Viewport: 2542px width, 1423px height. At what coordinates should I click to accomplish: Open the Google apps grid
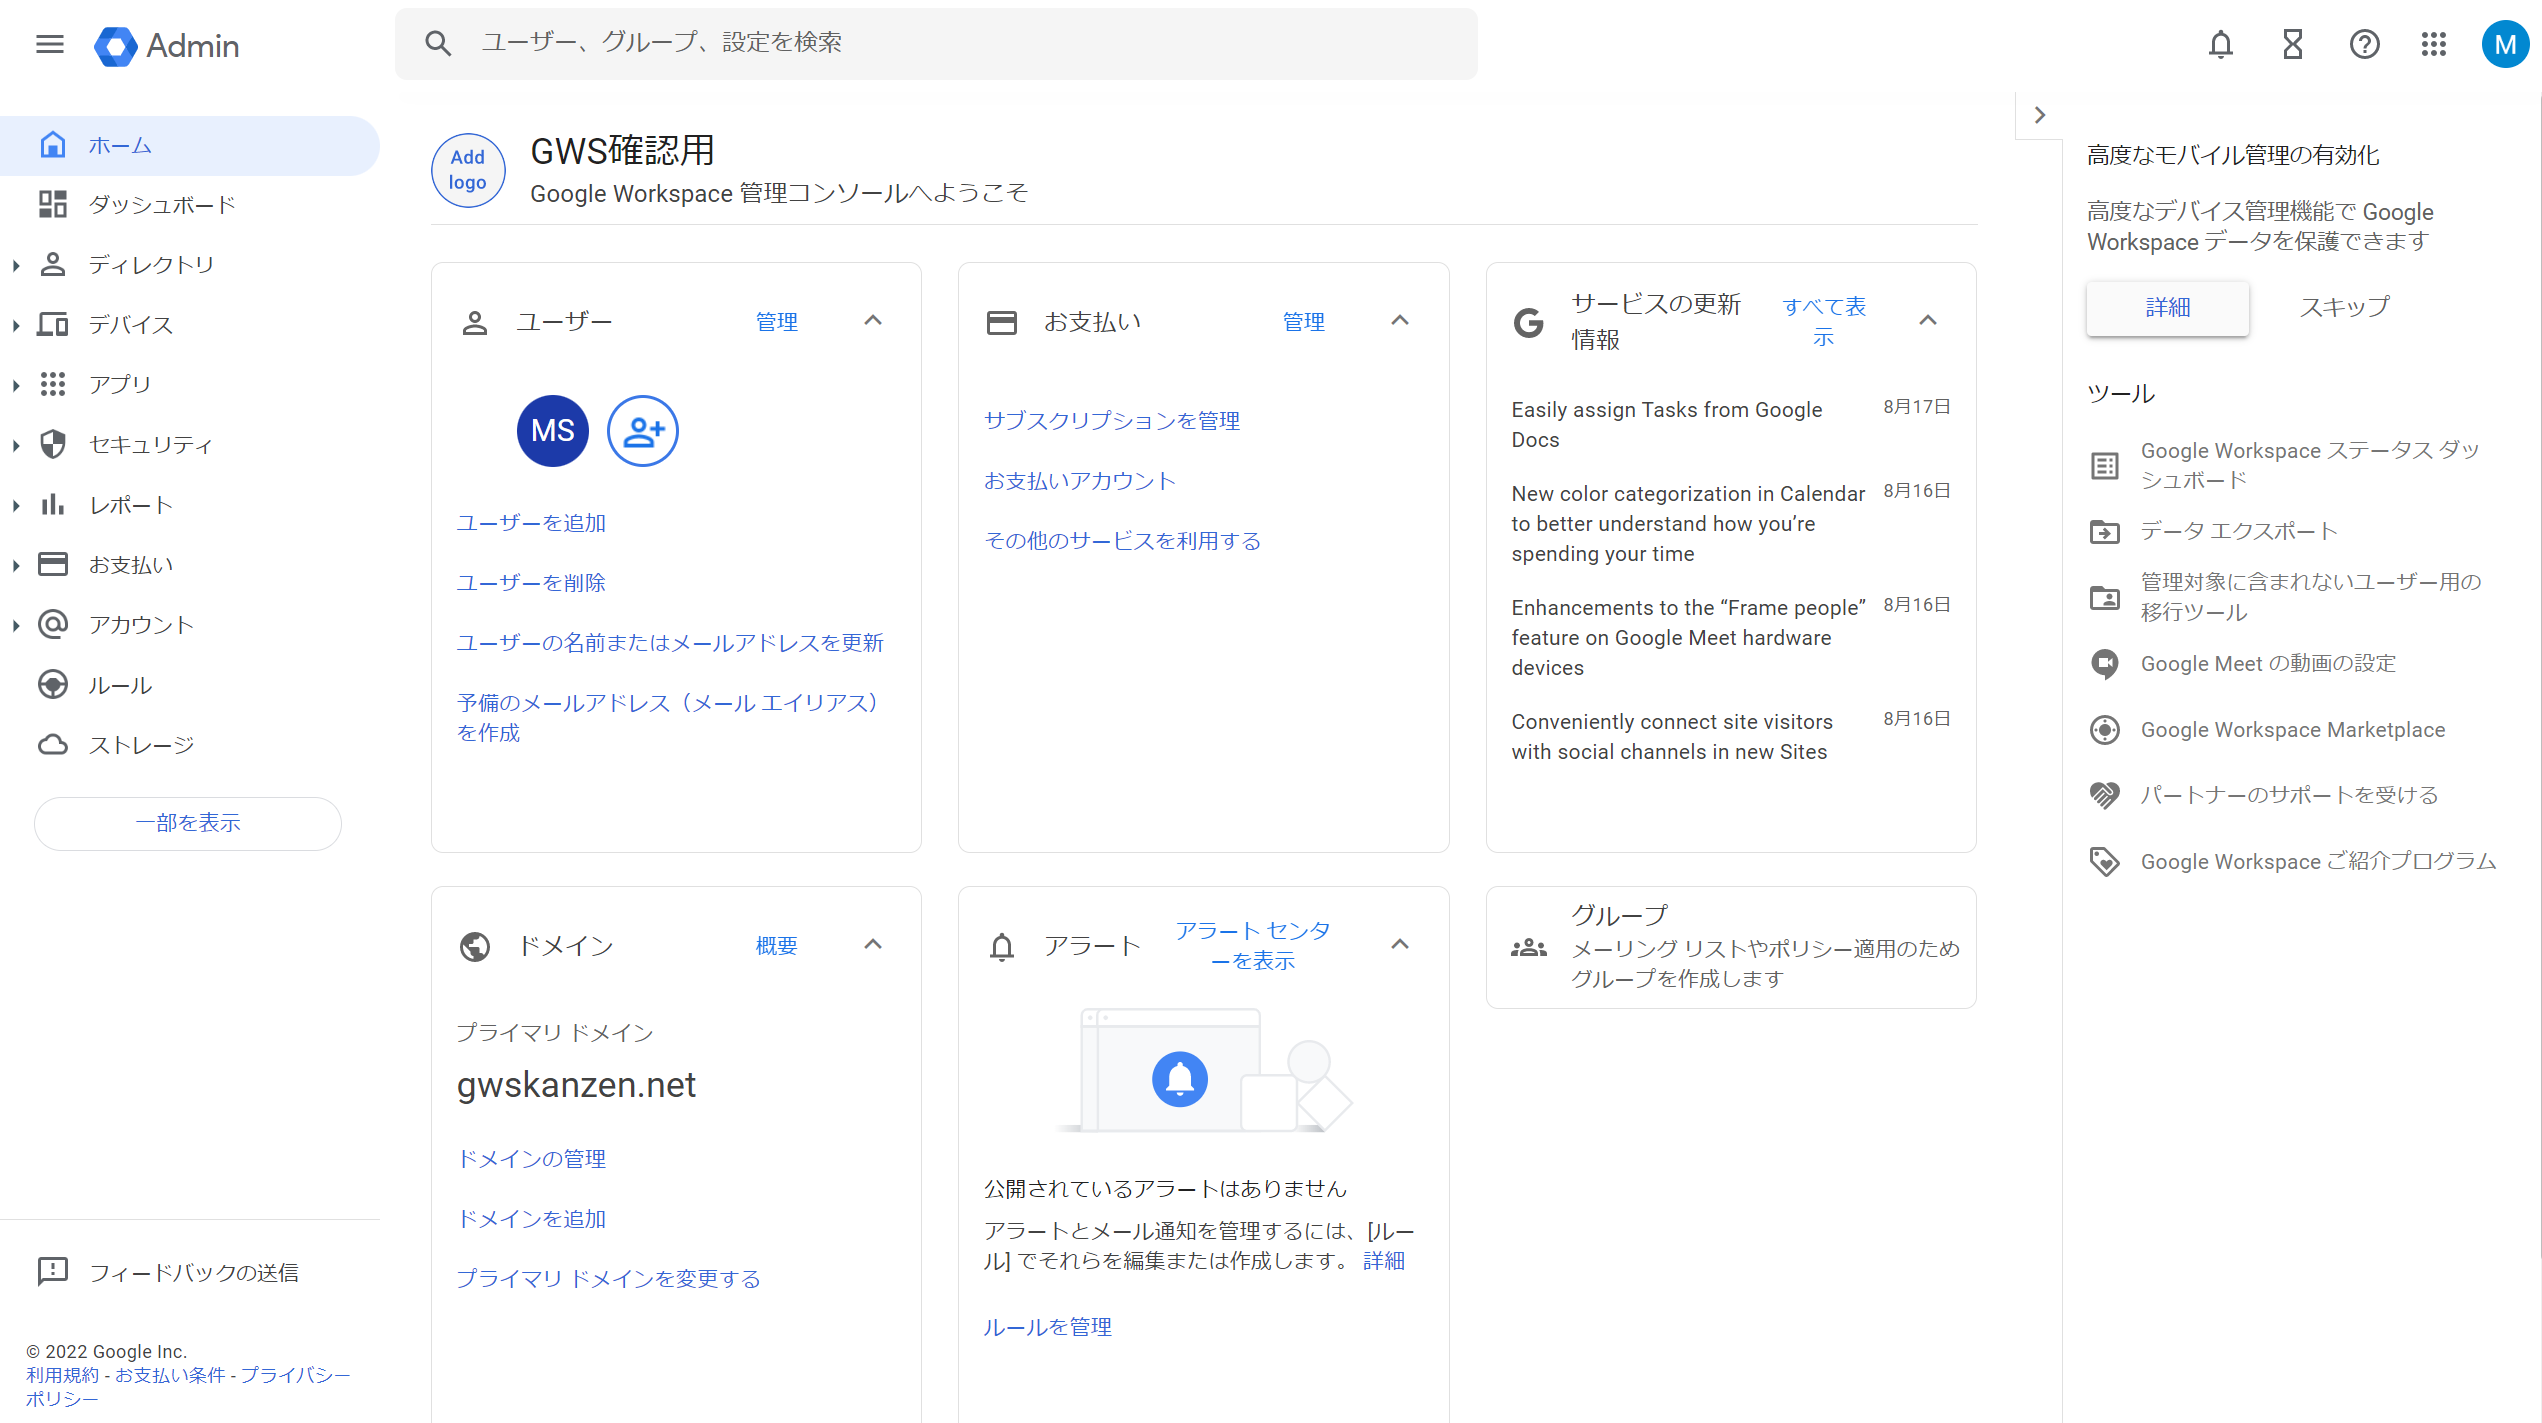point(2434,44)
